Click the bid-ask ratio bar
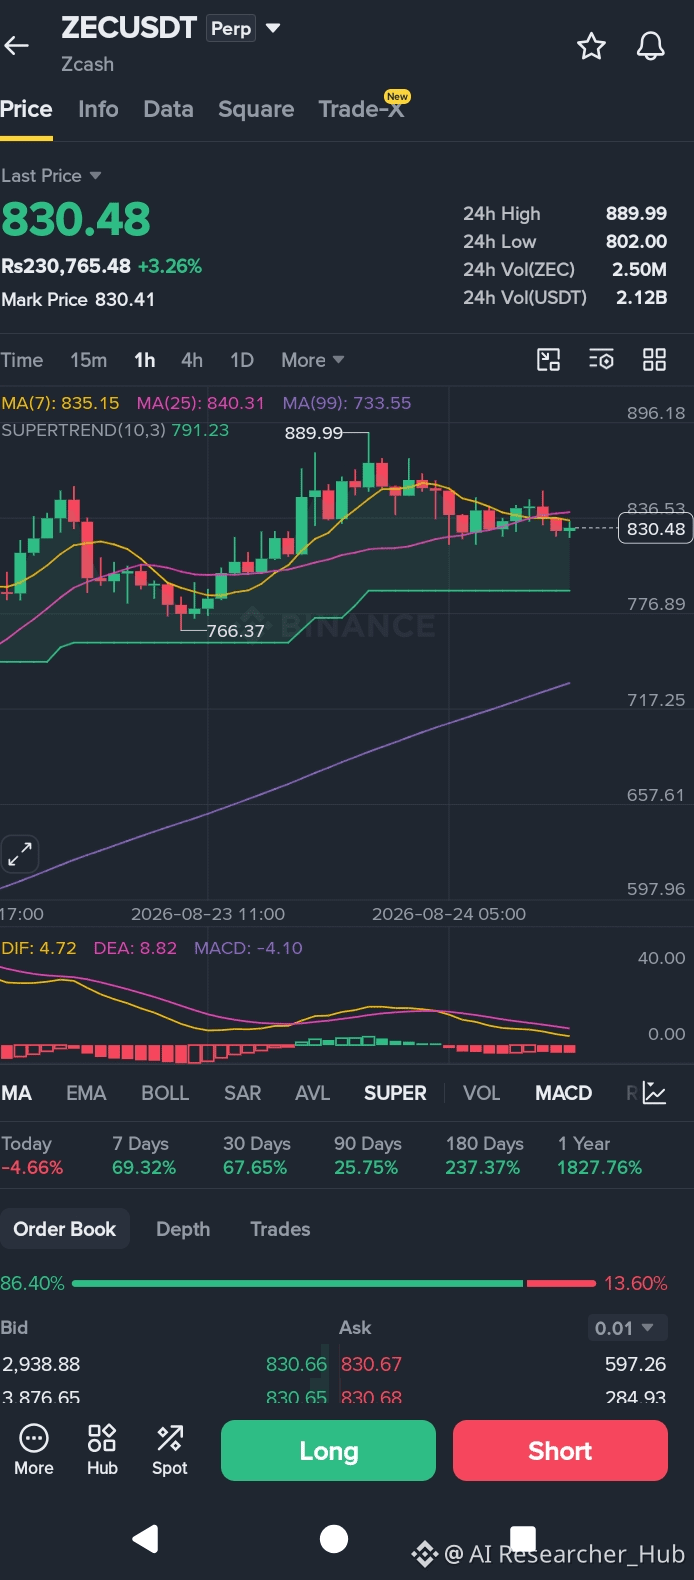The image size is (694, 1580). 334,1283
